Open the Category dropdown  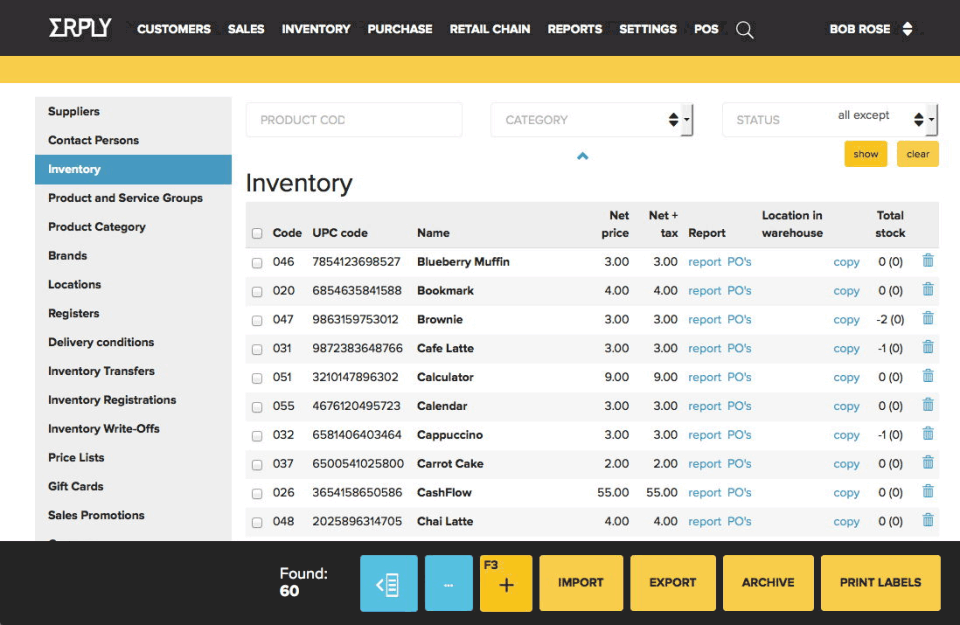(592, 119)
